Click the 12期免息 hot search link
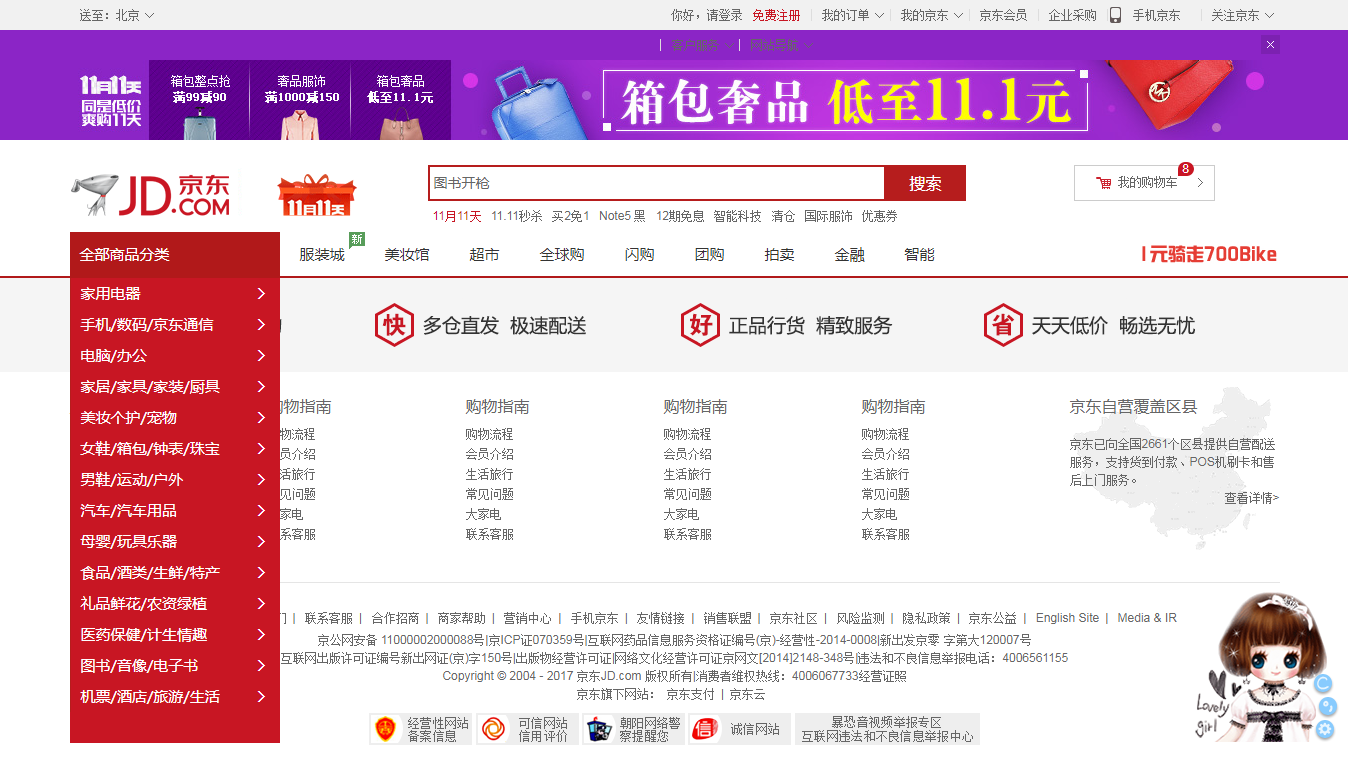 (680, 216)
